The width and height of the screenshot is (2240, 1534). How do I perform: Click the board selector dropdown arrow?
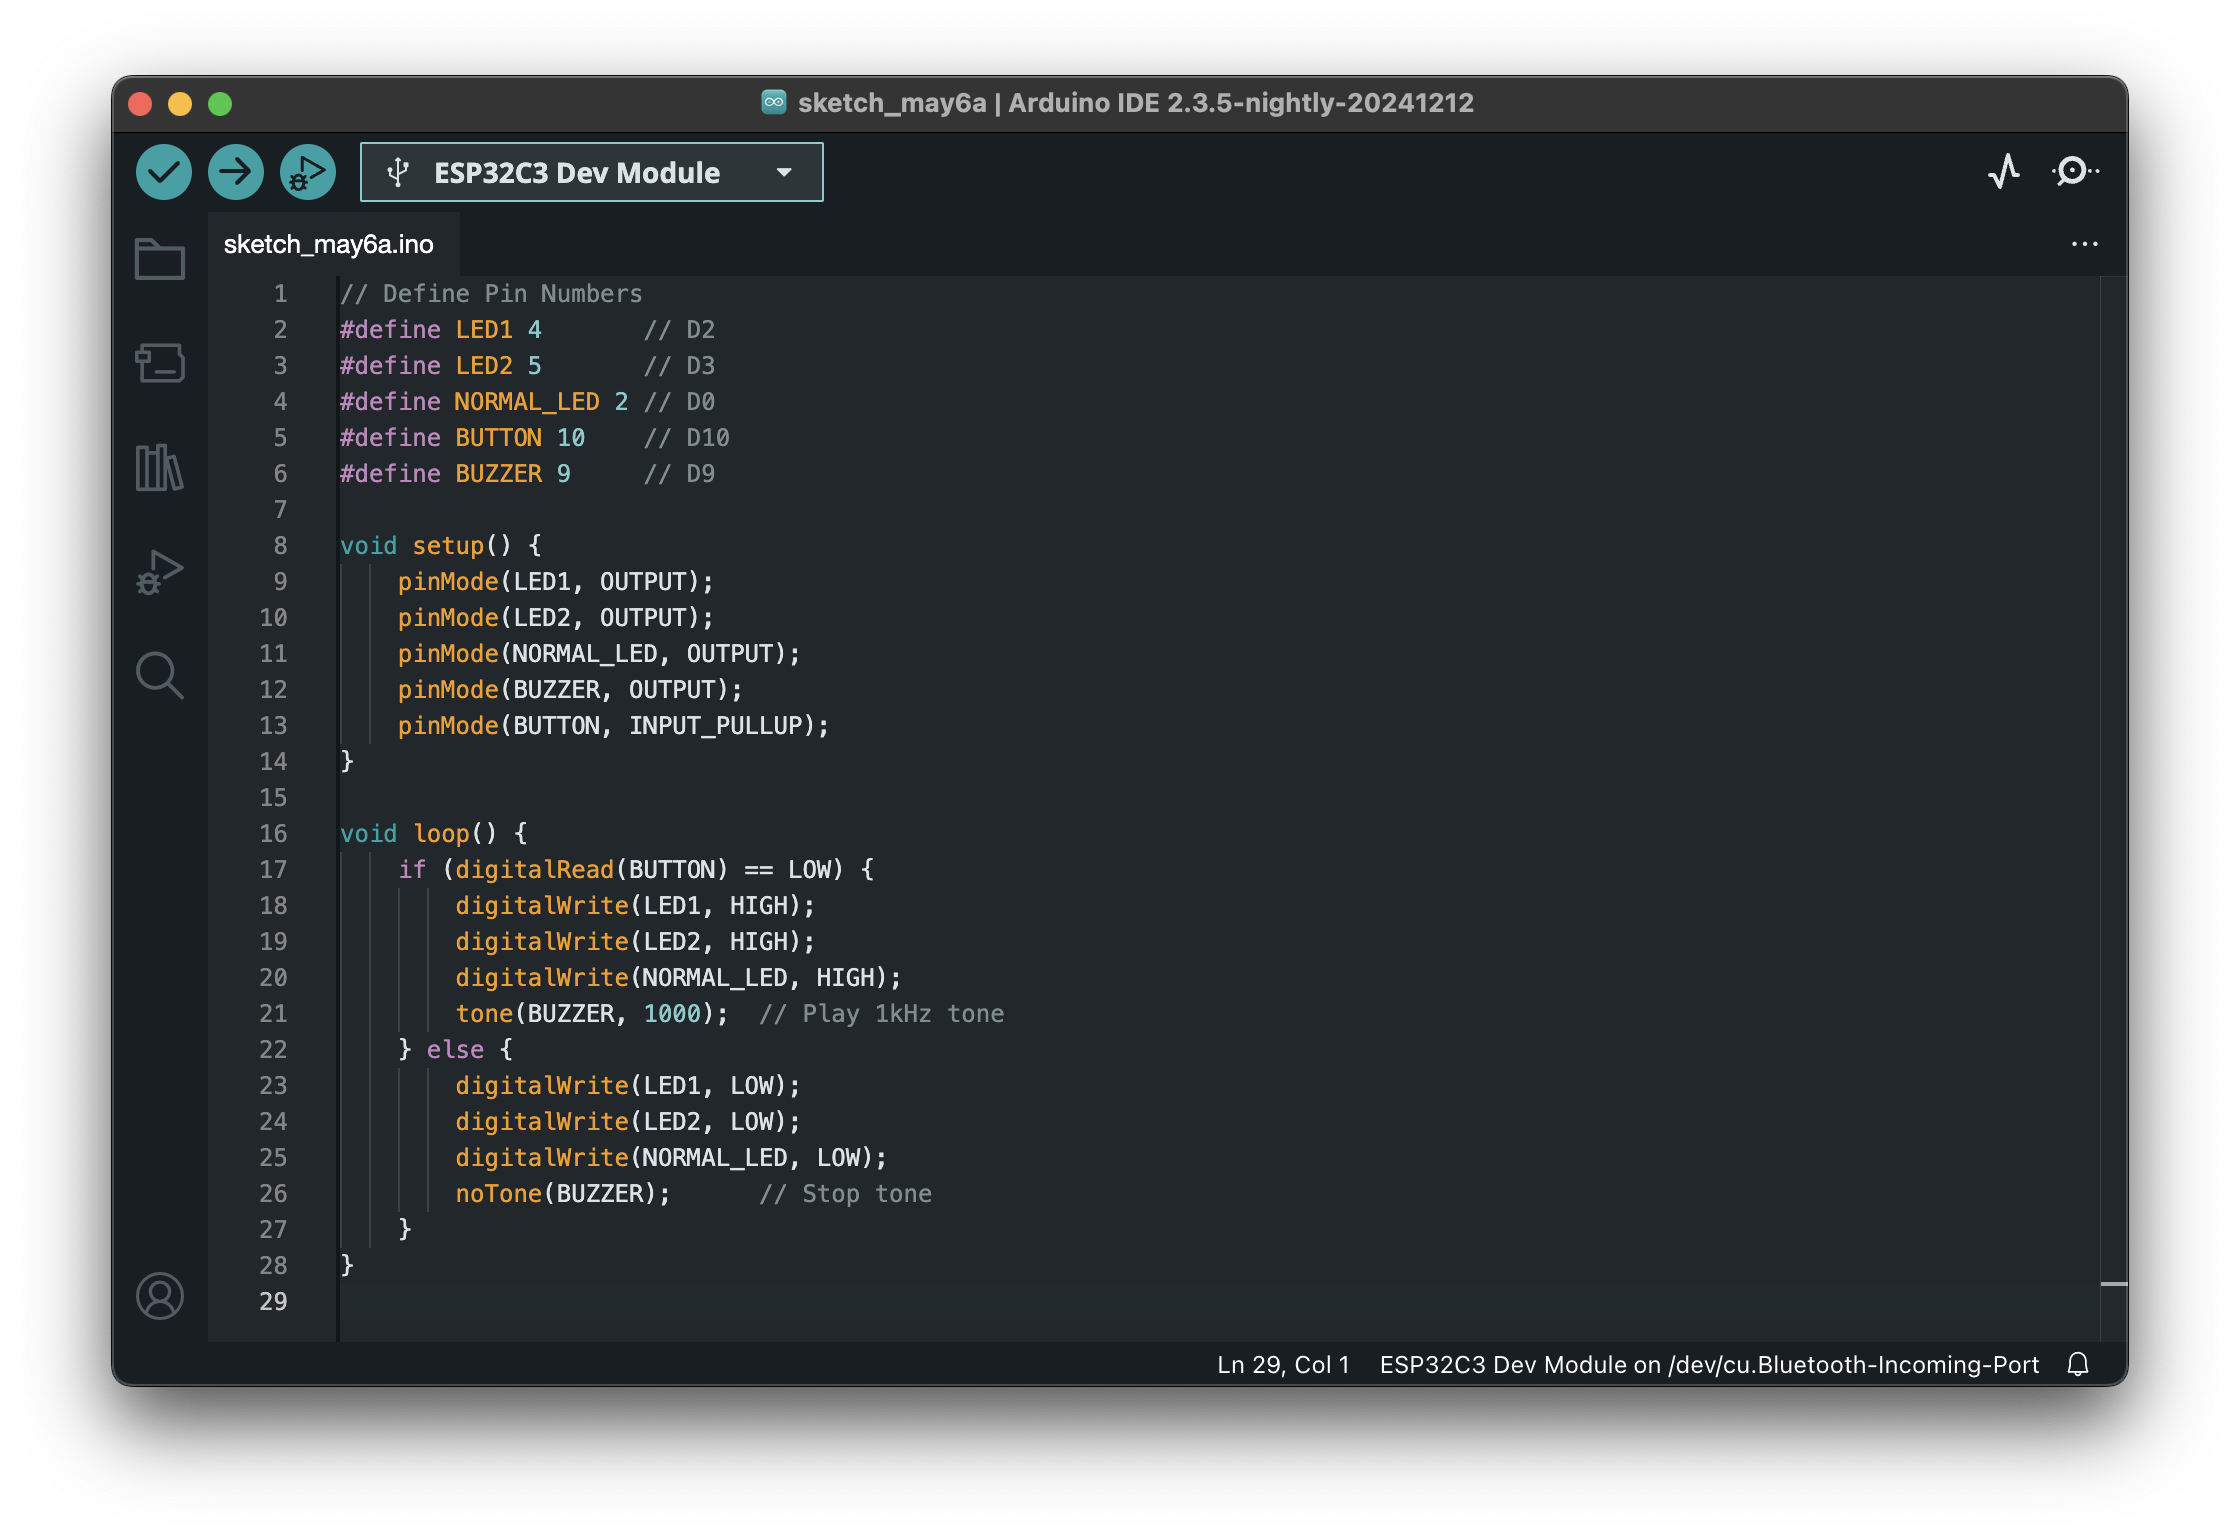pos(784,172)
